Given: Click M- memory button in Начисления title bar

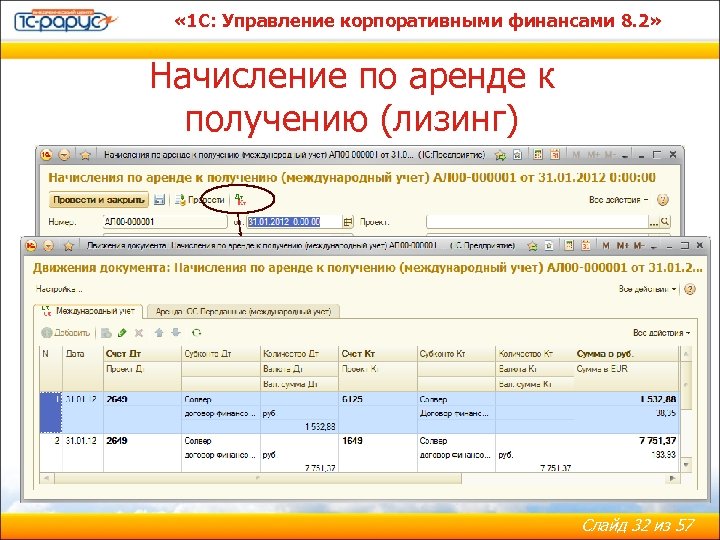Looking at the screenshot, I should [609, 155].
